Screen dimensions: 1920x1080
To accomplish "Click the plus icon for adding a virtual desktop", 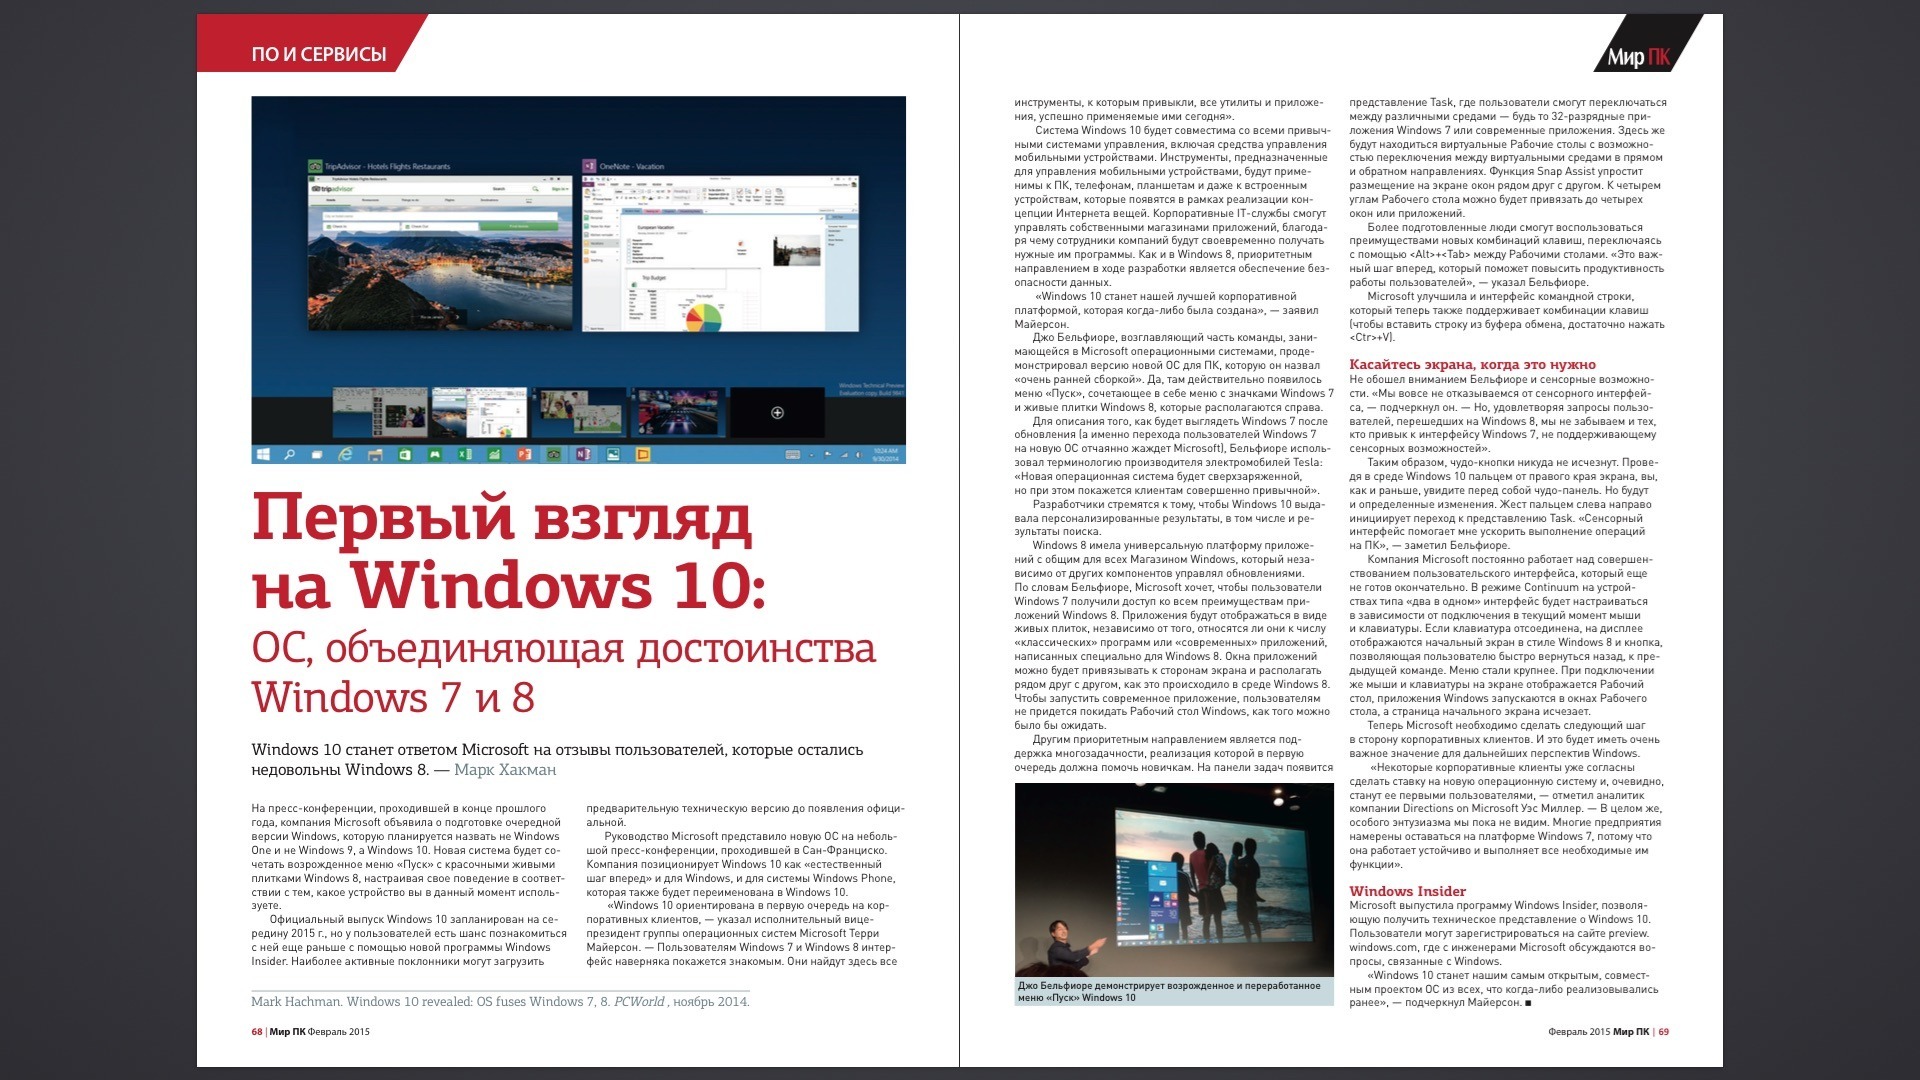I will [x=777, y=412].
